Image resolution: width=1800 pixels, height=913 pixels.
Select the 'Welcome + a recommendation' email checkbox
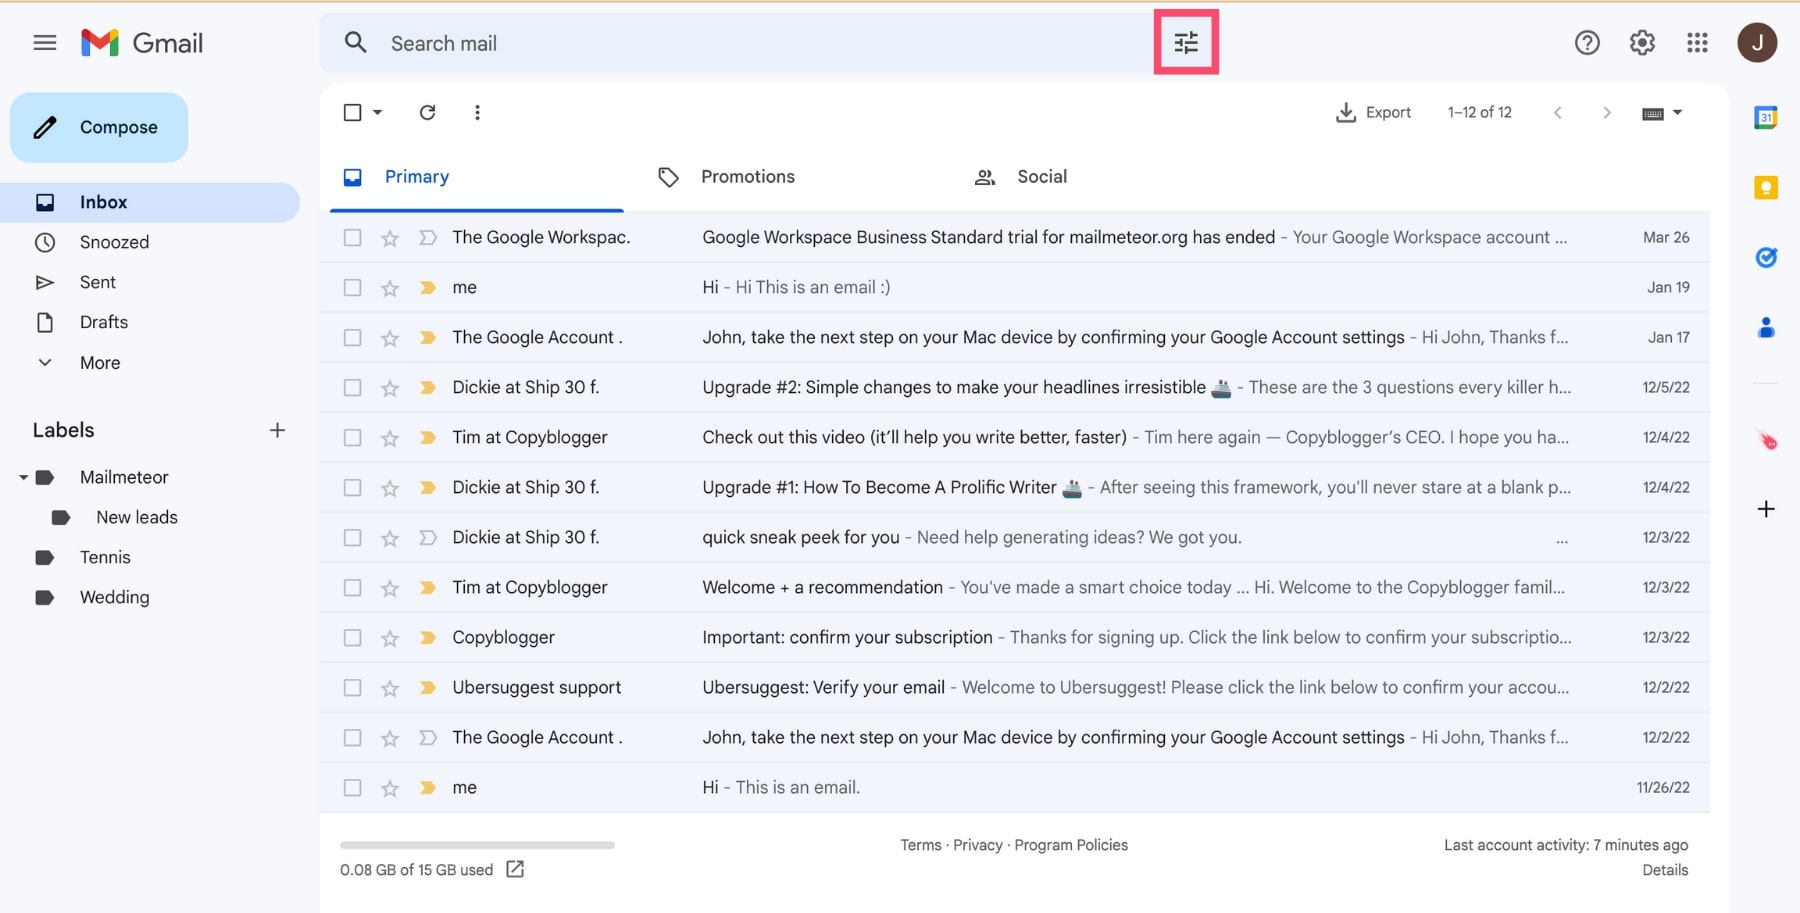tap(352, 587)
